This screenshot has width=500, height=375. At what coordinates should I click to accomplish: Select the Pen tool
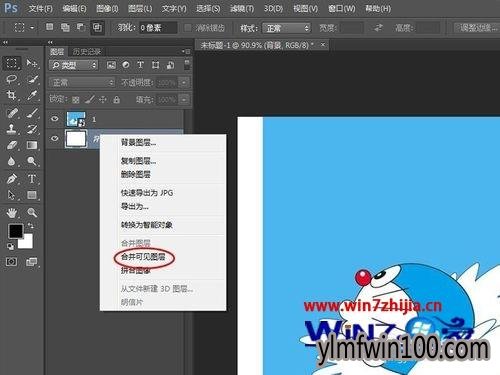(x=12, y=179)
